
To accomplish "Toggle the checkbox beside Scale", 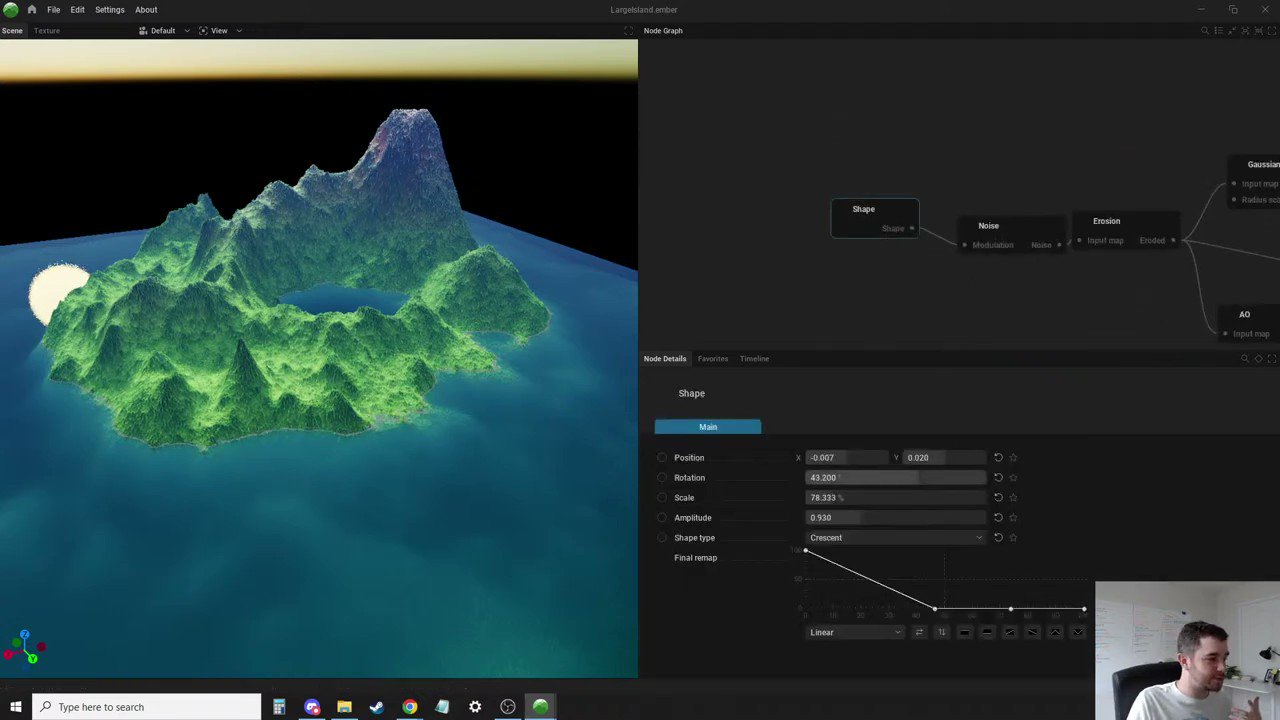I will tap(662, 497).
